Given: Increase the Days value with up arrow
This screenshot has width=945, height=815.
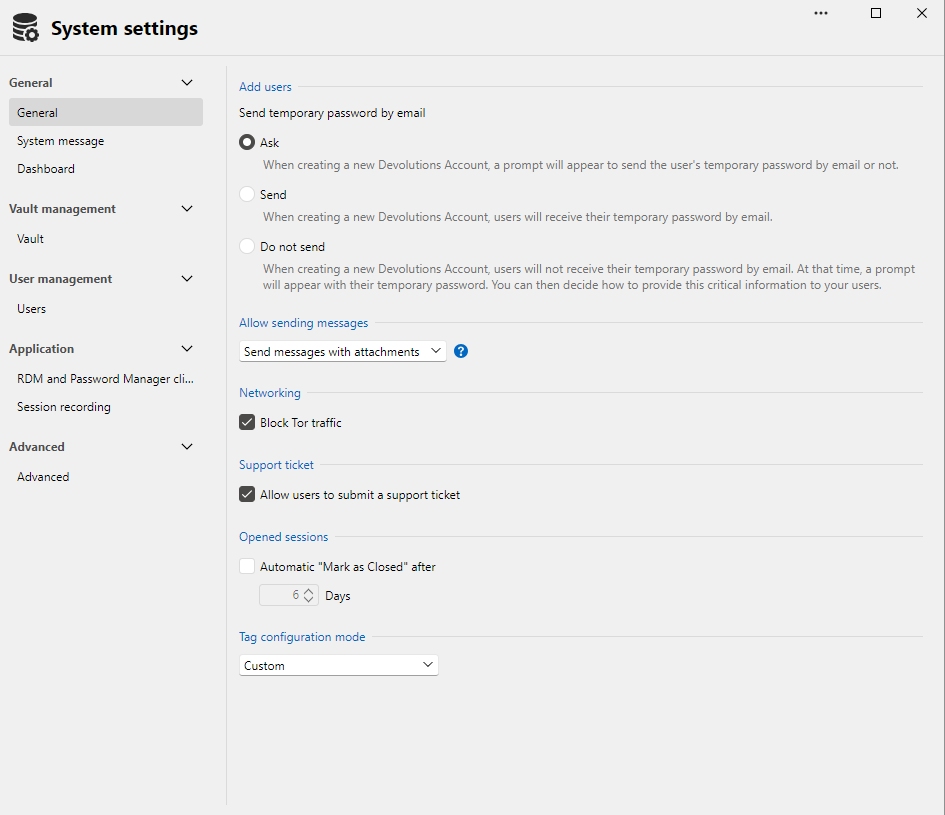Looking at the screenshot, I should pyautogui.click(x=309, y=591).
